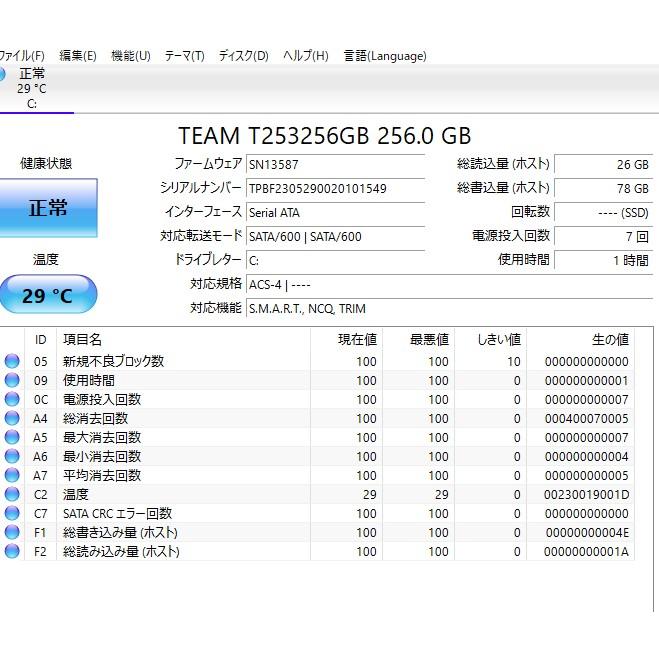Select the 平均消去回数 attribute row
659x659 pixels.
coord(317,475)
